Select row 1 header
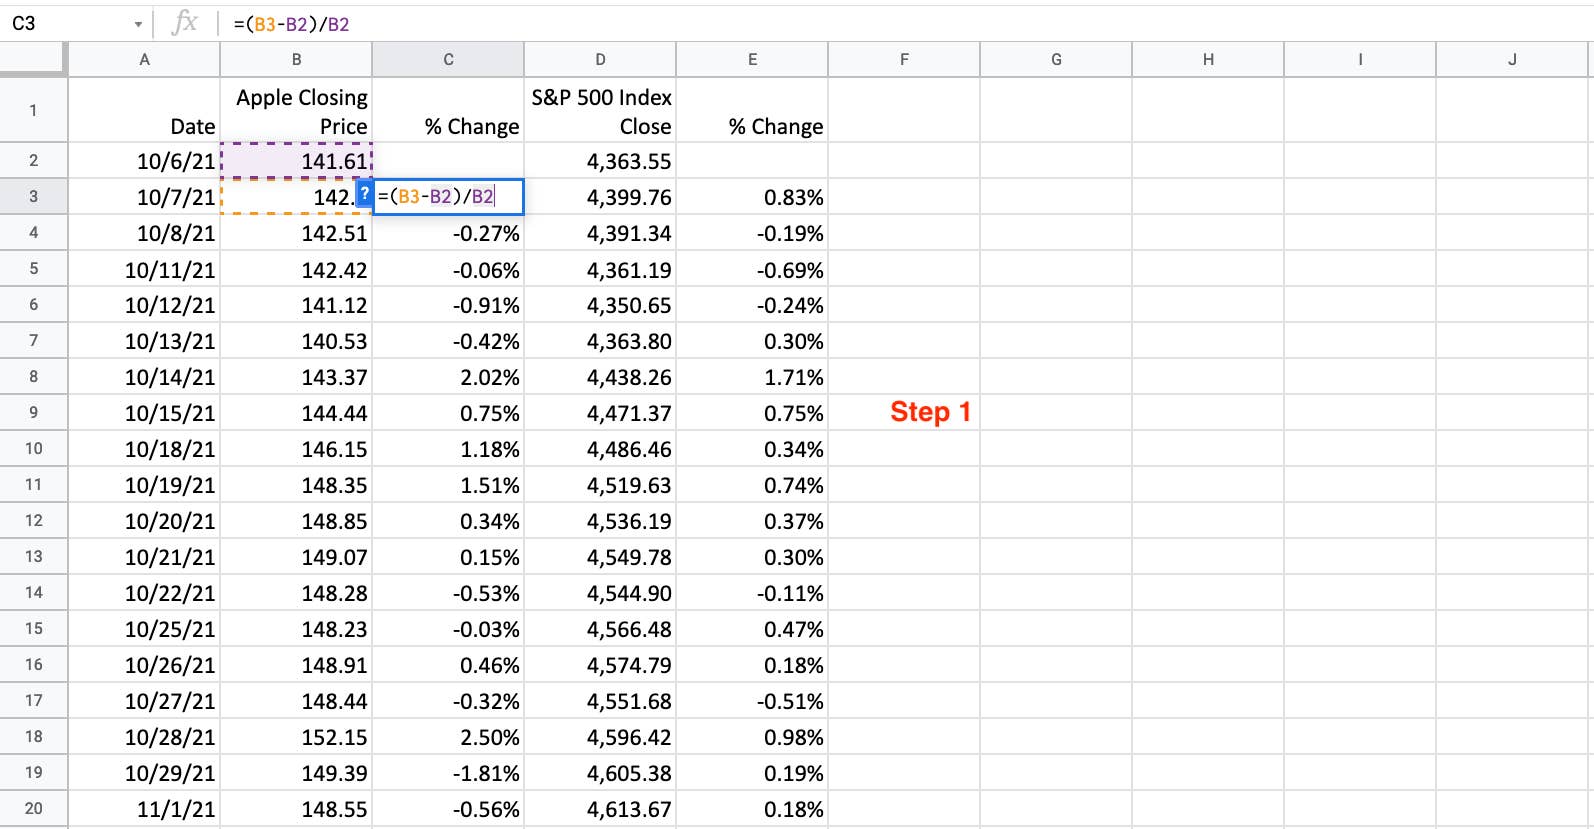The width and height of the screenshot is (1594, 829). tap(33, 110)
